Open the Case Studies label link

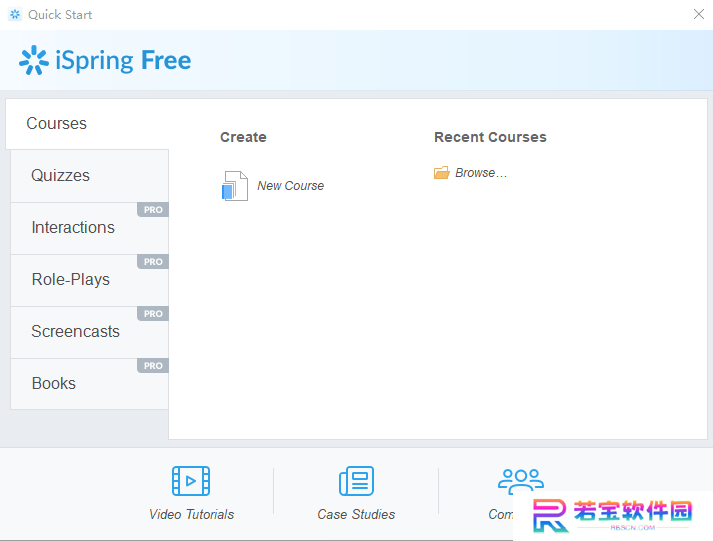point(356,514)
